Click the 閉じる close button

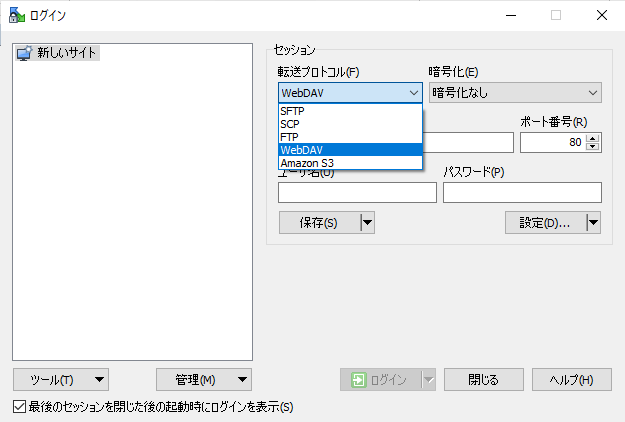484,380
